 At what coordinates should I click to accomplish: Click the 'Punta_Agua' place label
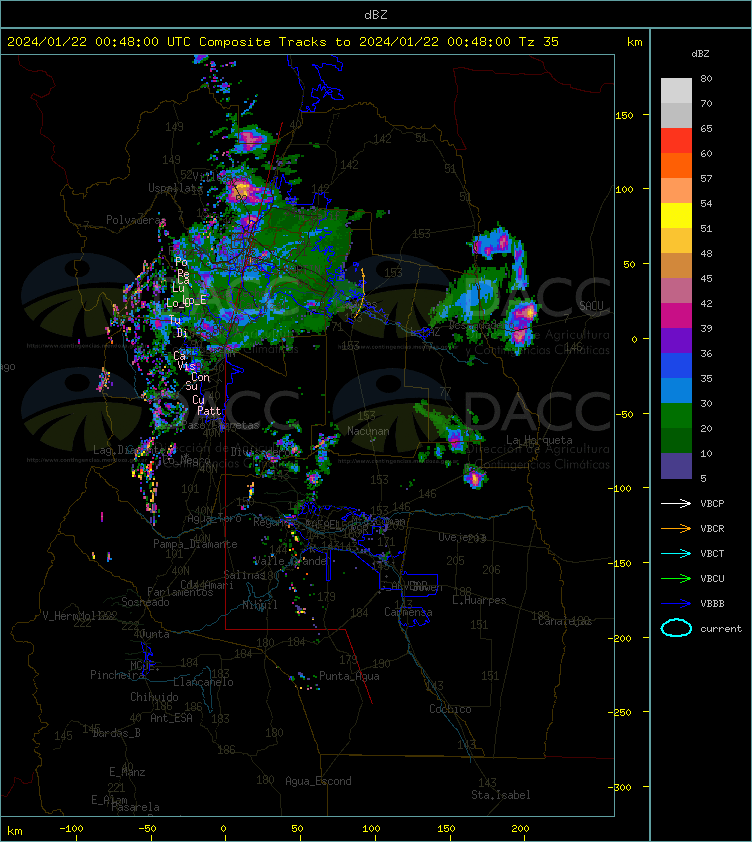349,676
